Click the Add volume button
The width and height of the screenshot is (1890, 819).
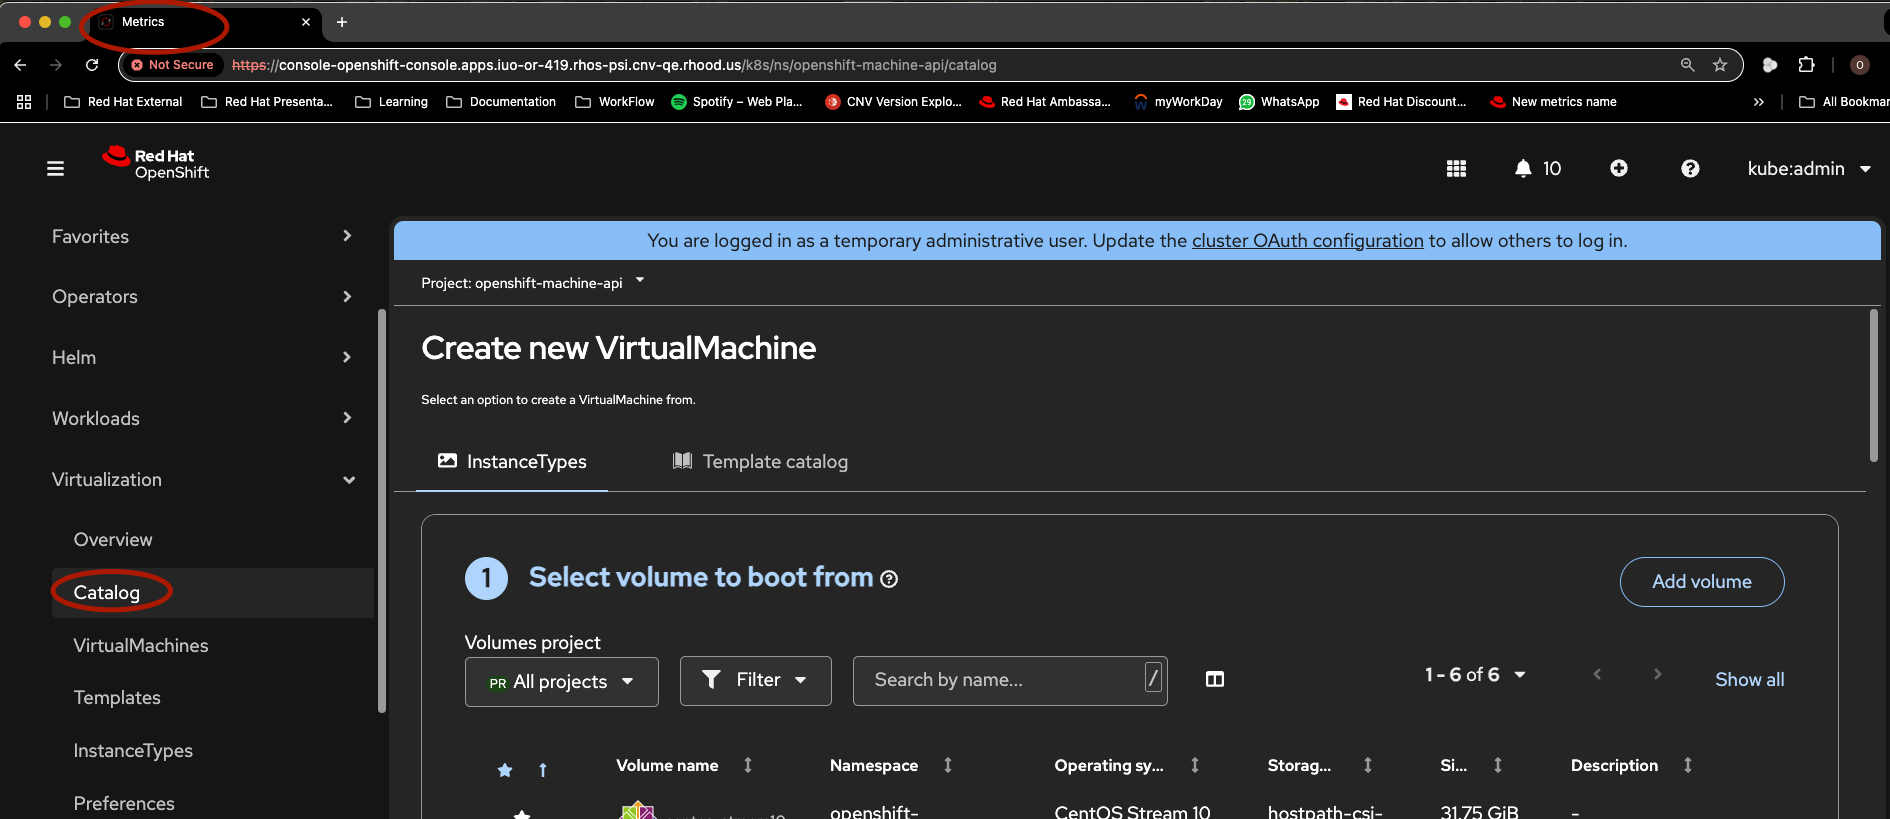pyautogui.click(x=1702, y=582)
